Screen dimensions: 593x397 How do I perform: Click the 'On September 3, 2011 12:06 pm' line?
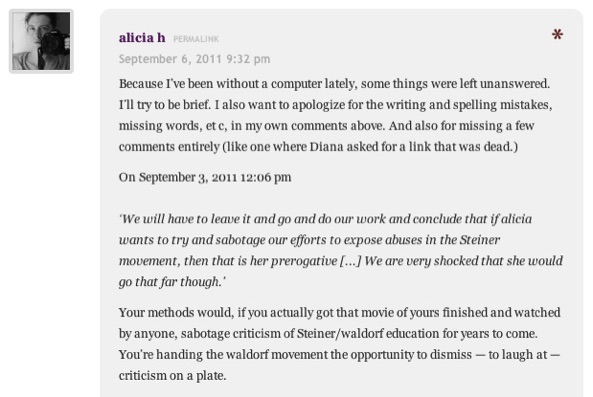click(205, 177)
